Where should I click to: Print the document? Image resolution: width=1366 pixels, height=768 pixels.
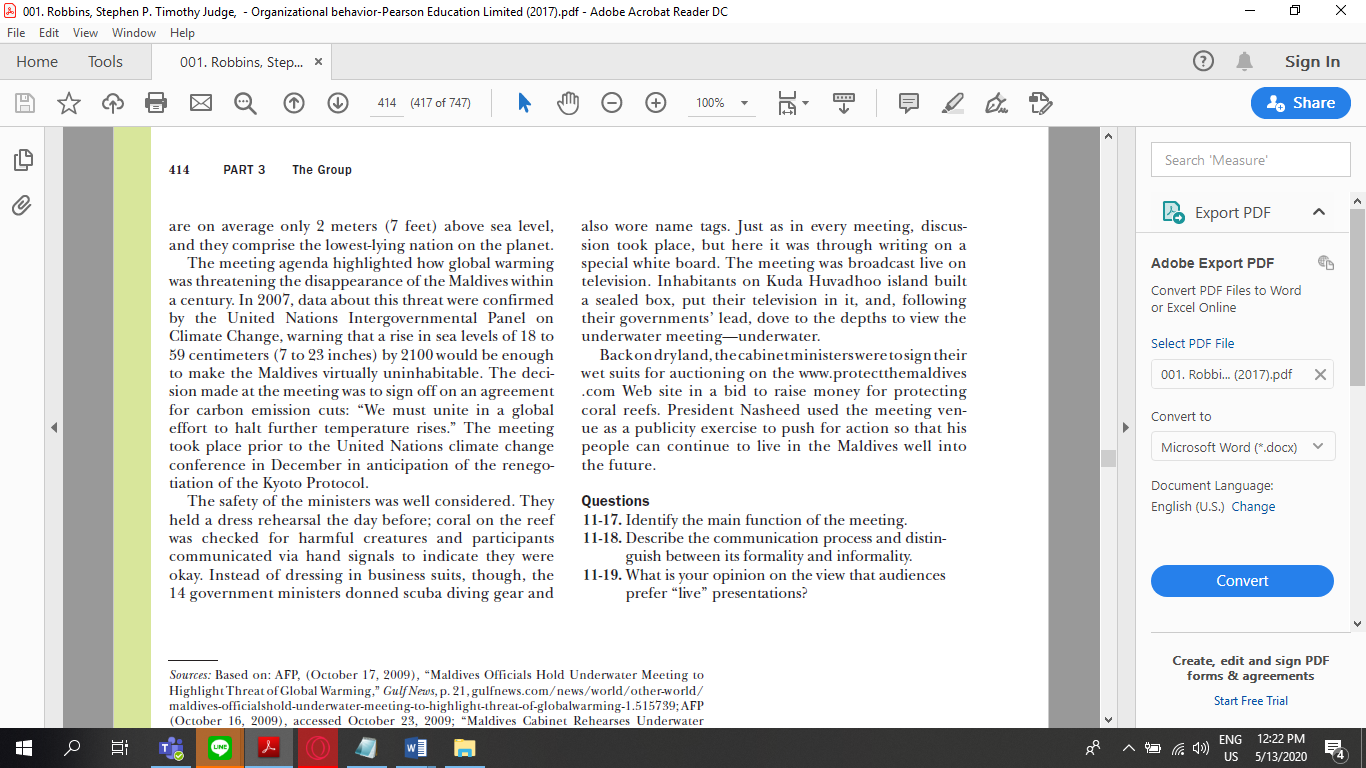(x=156, y=103)
